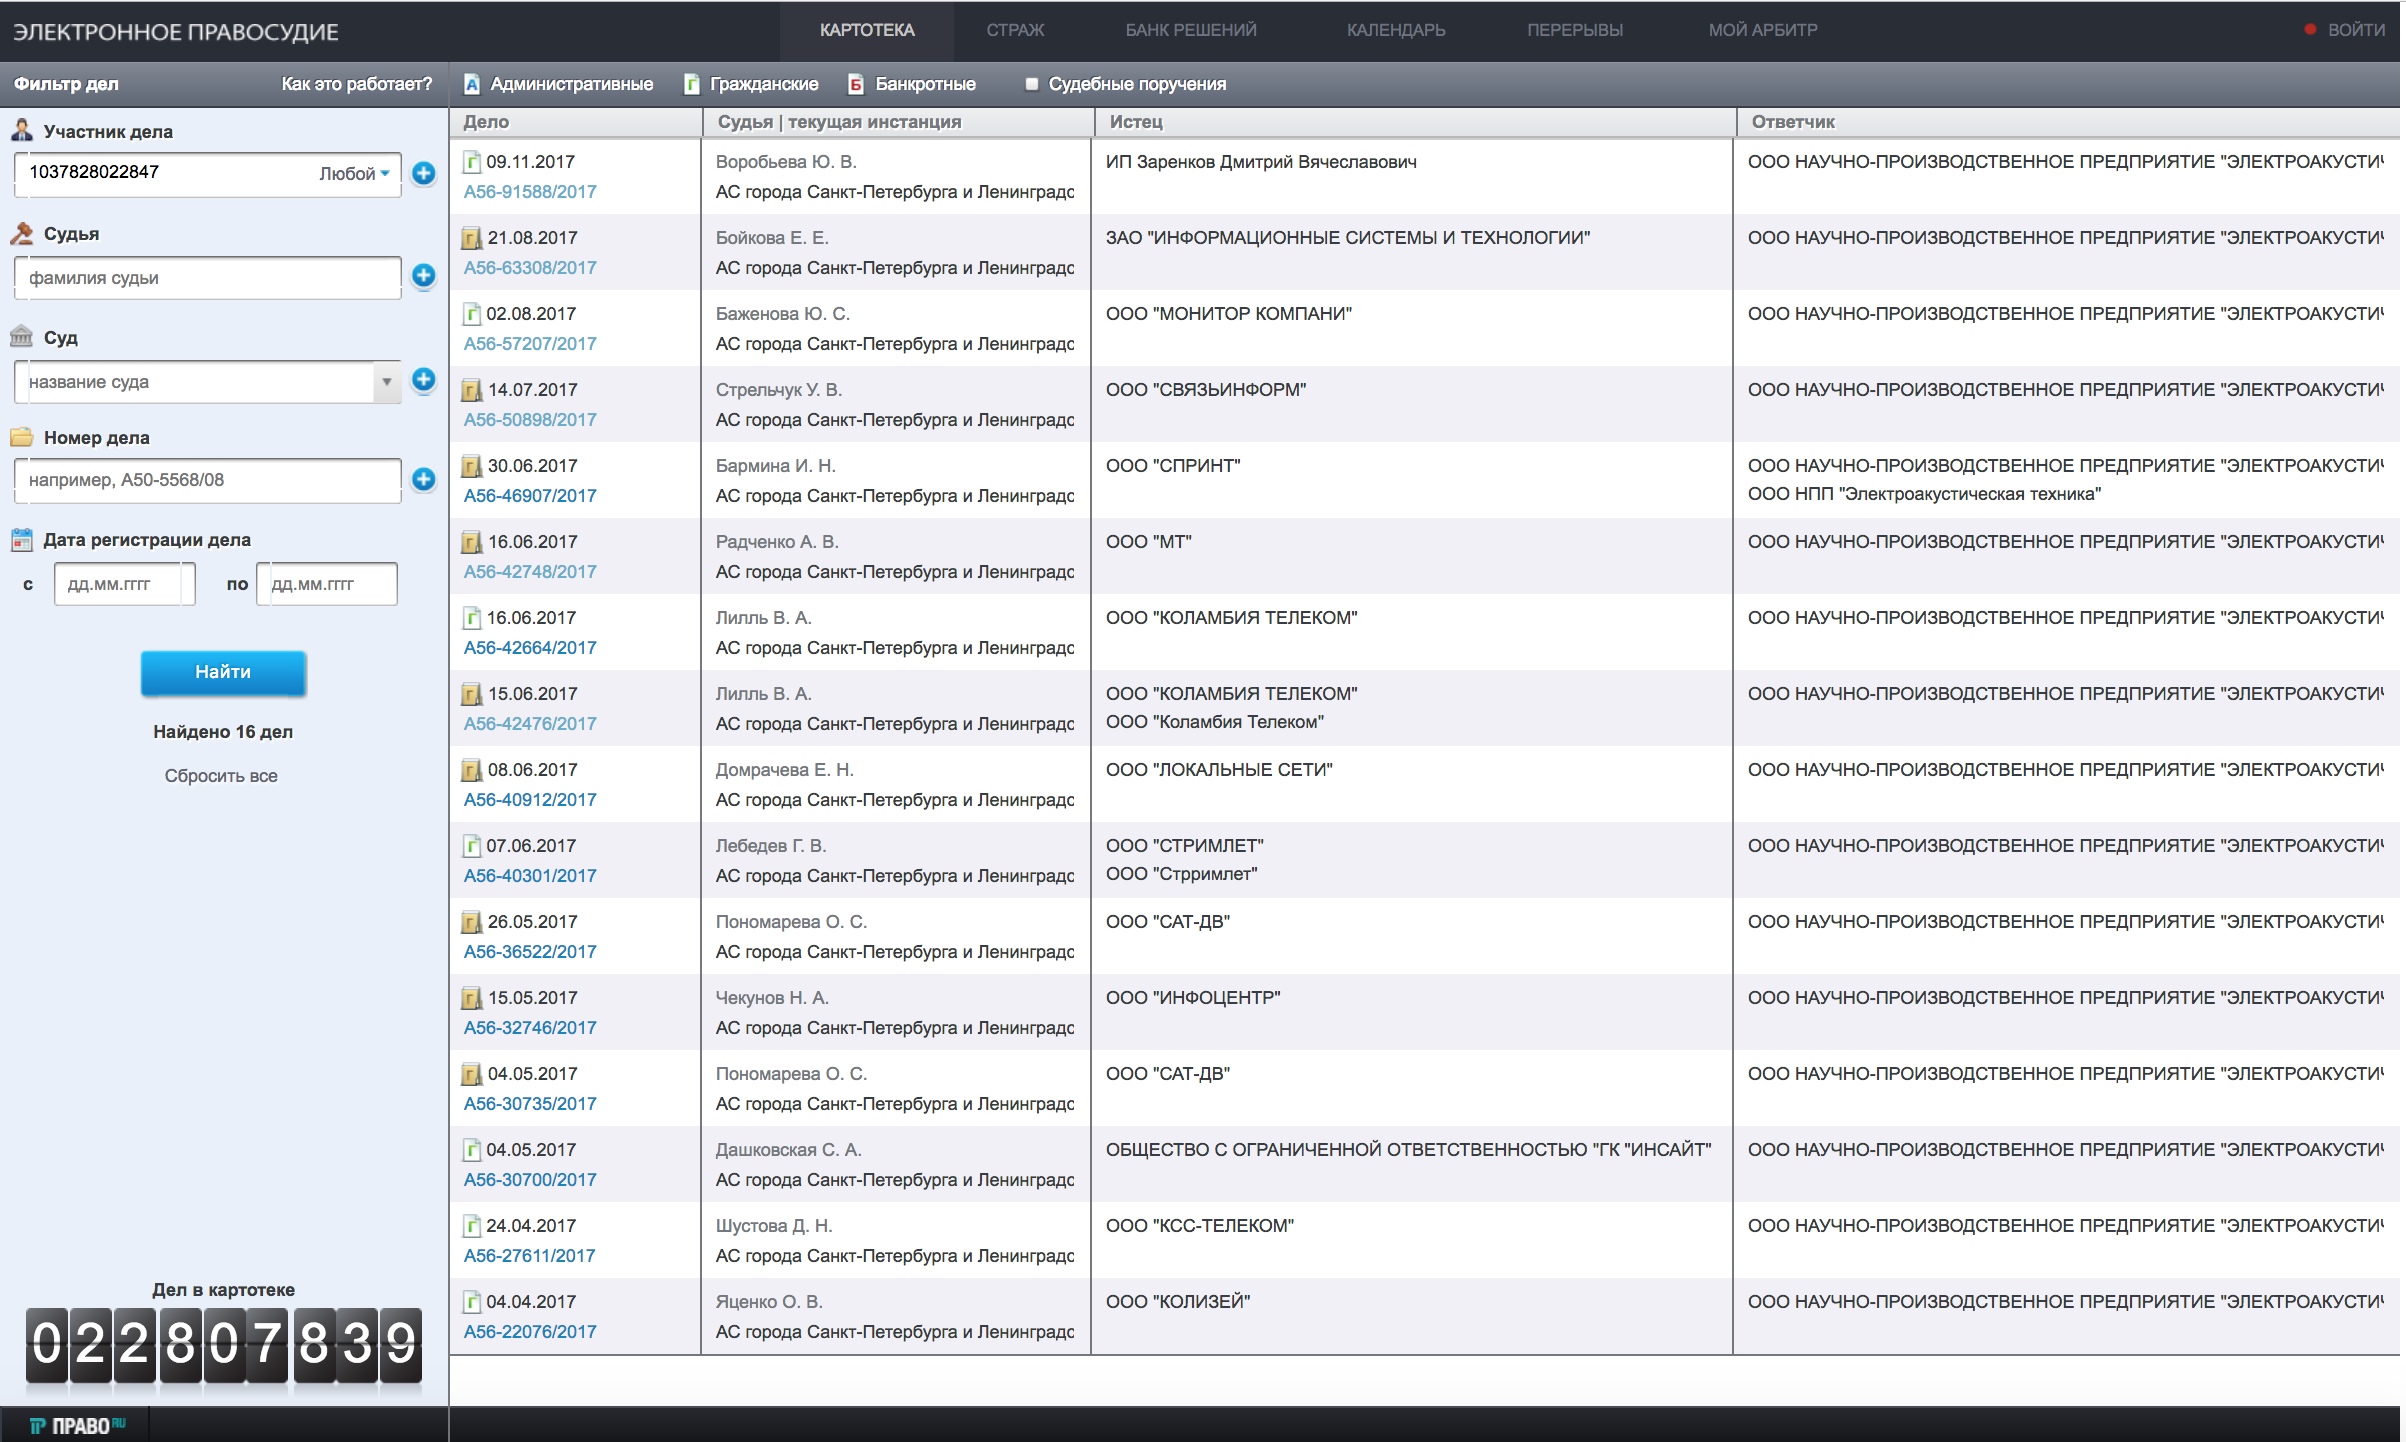Click judge name Стрельчук У. В.
This screenshot has height=1442, width=2406.
(x=779, y=390)
